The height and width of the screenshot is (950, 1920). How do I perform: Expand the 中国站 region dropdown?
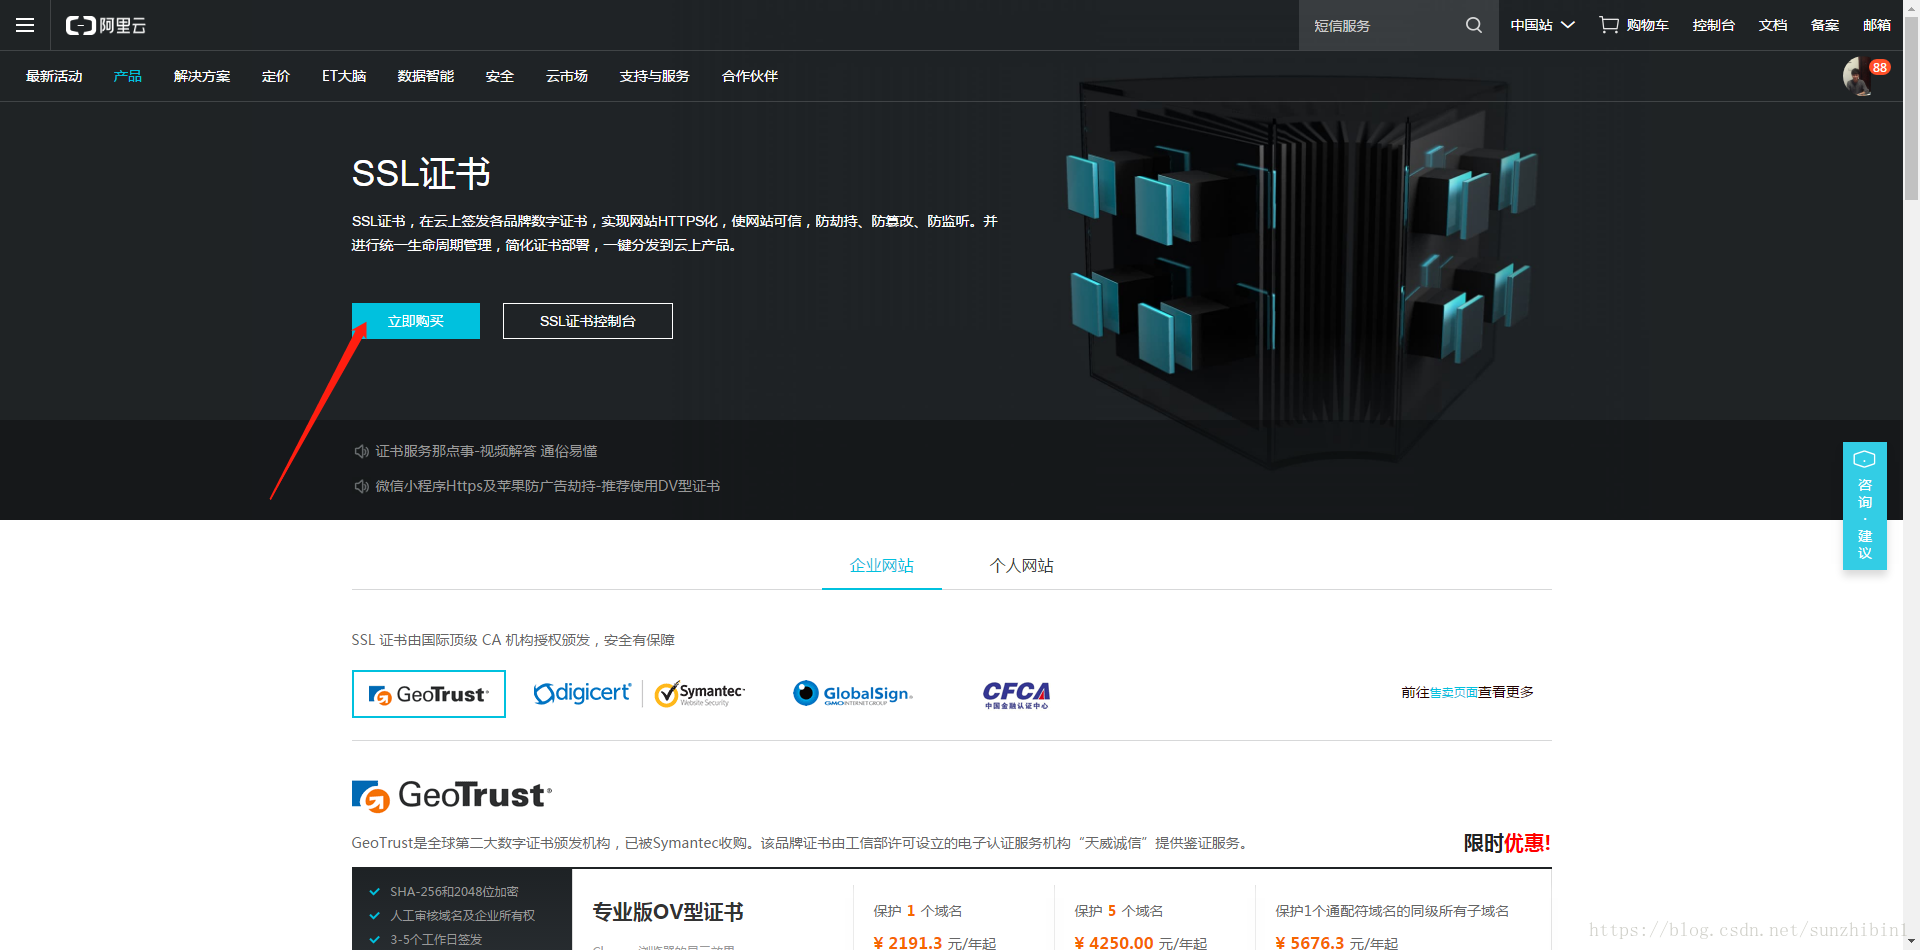point(1542,25)
